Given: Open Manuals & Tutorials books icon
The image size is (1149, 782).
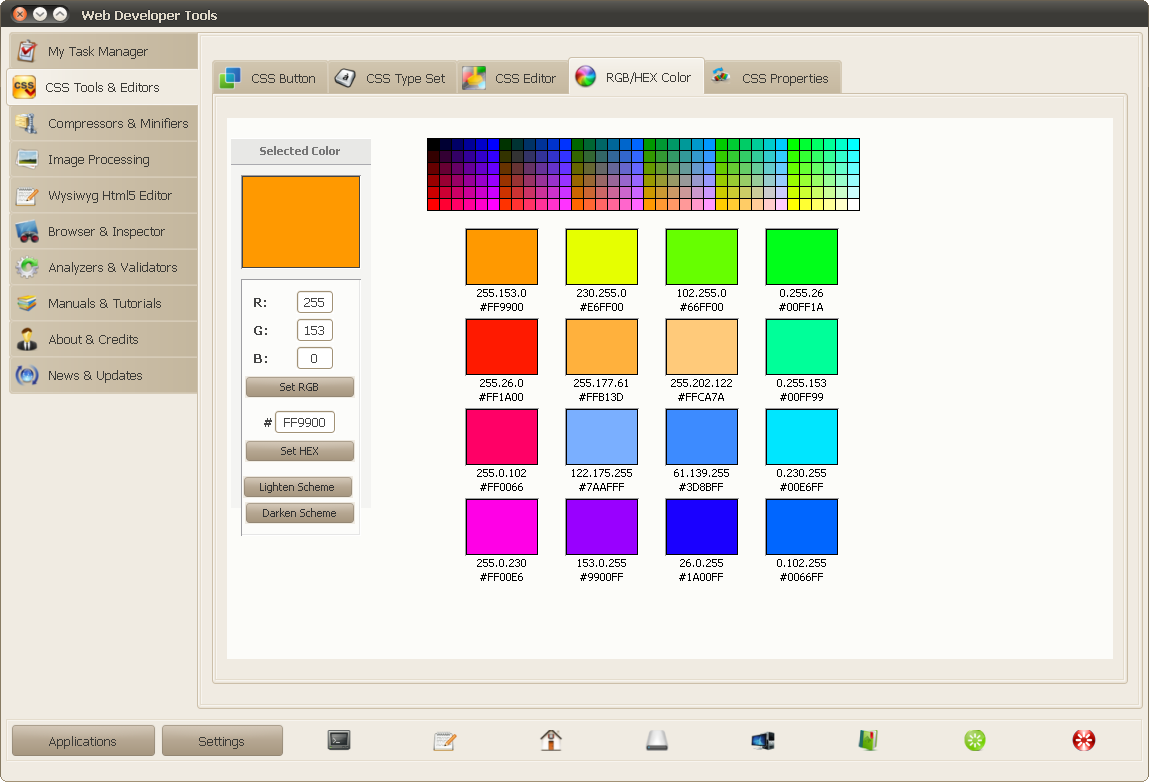Looking at the screenshot, I should (27, 303).
